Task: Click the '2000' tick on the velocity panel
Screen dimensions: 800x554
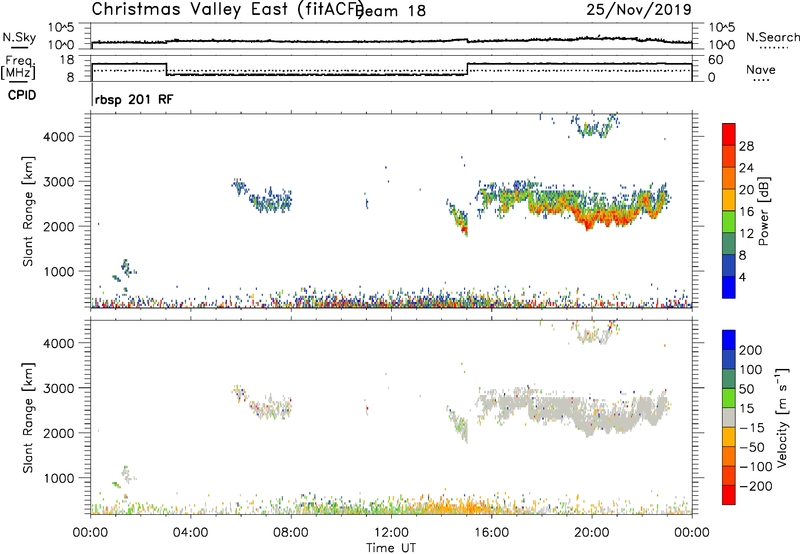Action: pyautogui.click(x=59, y=433)
